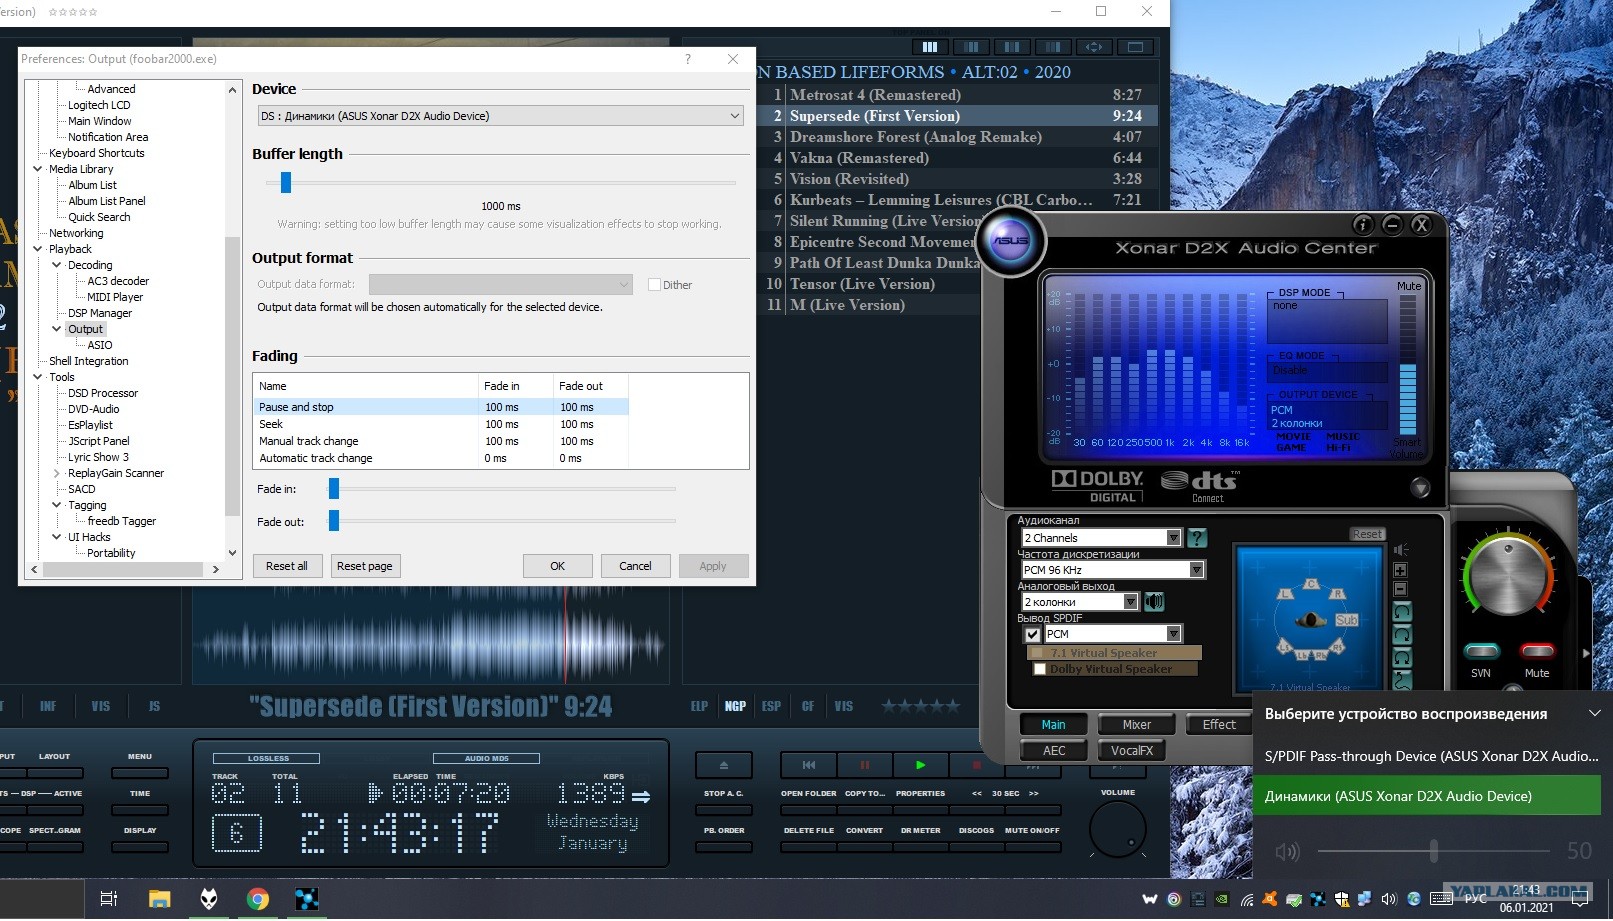Open the output Device dropdown

501,116
